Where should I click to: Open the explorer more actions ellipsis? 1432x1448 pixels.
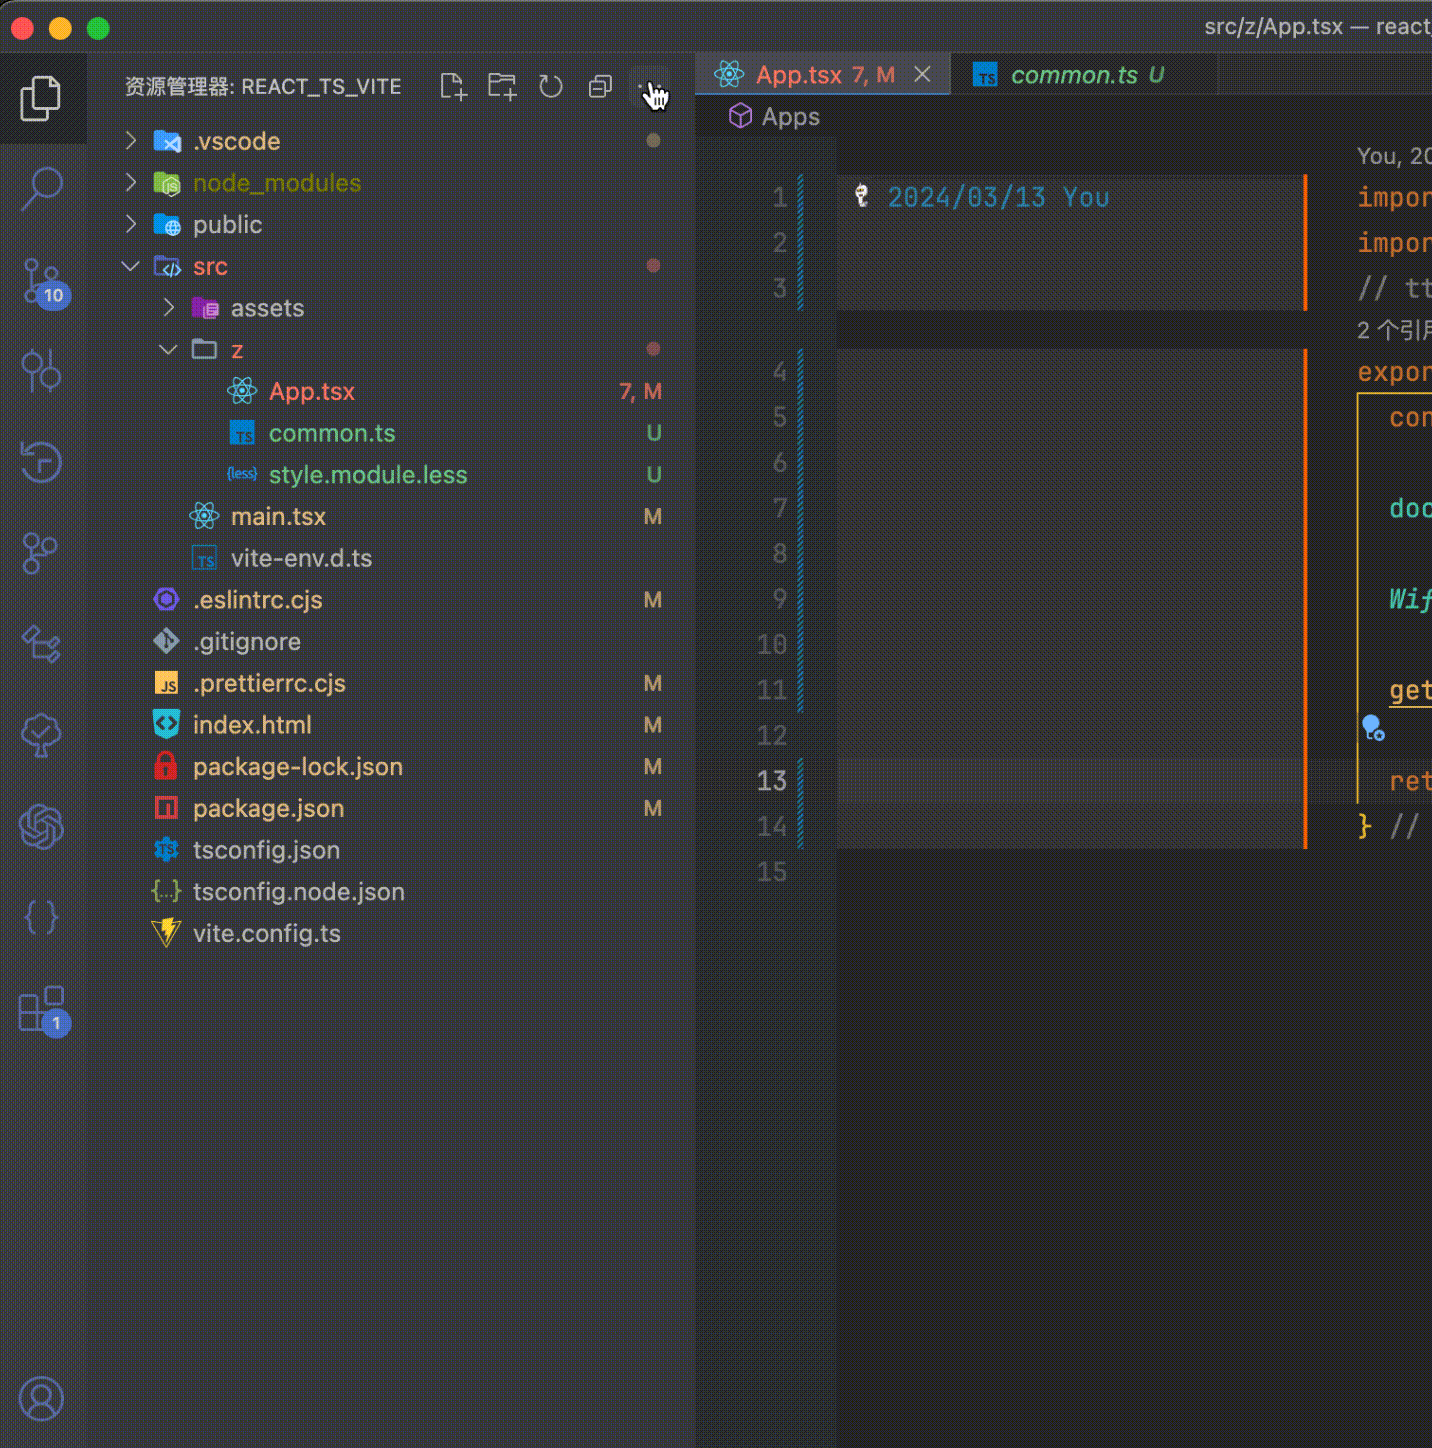coord(649,87)
